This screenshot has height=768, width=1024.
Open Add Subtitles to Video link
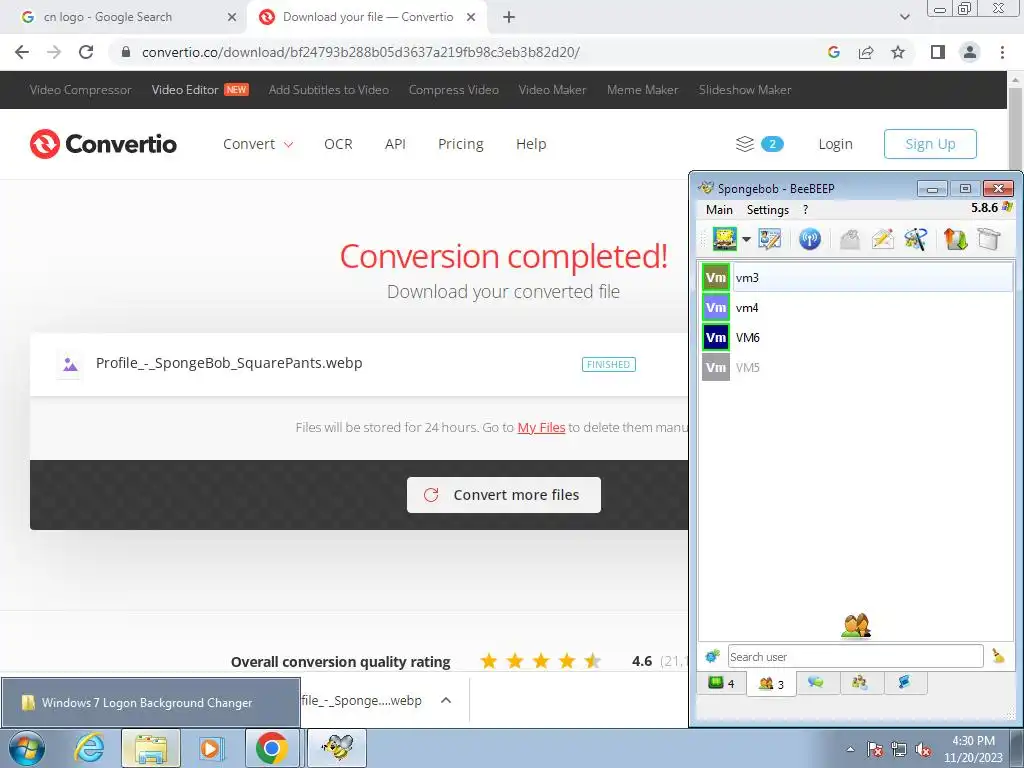[x=328, y=90]
